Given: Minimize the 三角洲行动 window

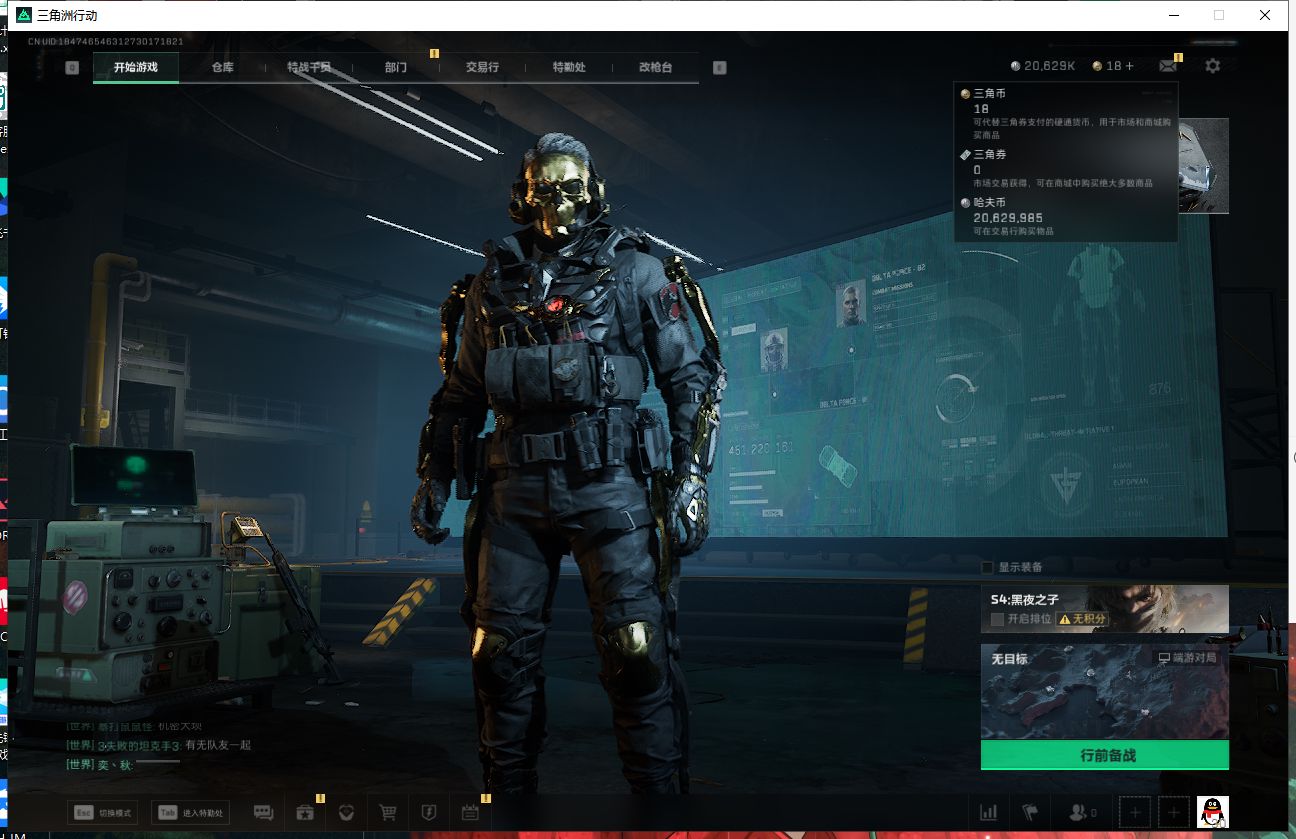Looking at the screenshot, I should click(1173, 15).
